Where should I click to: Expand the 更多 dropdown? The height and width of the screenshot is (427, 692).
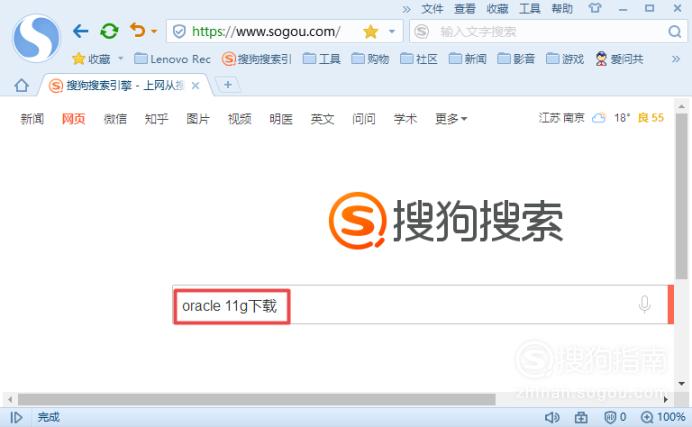tap(451, 119)
